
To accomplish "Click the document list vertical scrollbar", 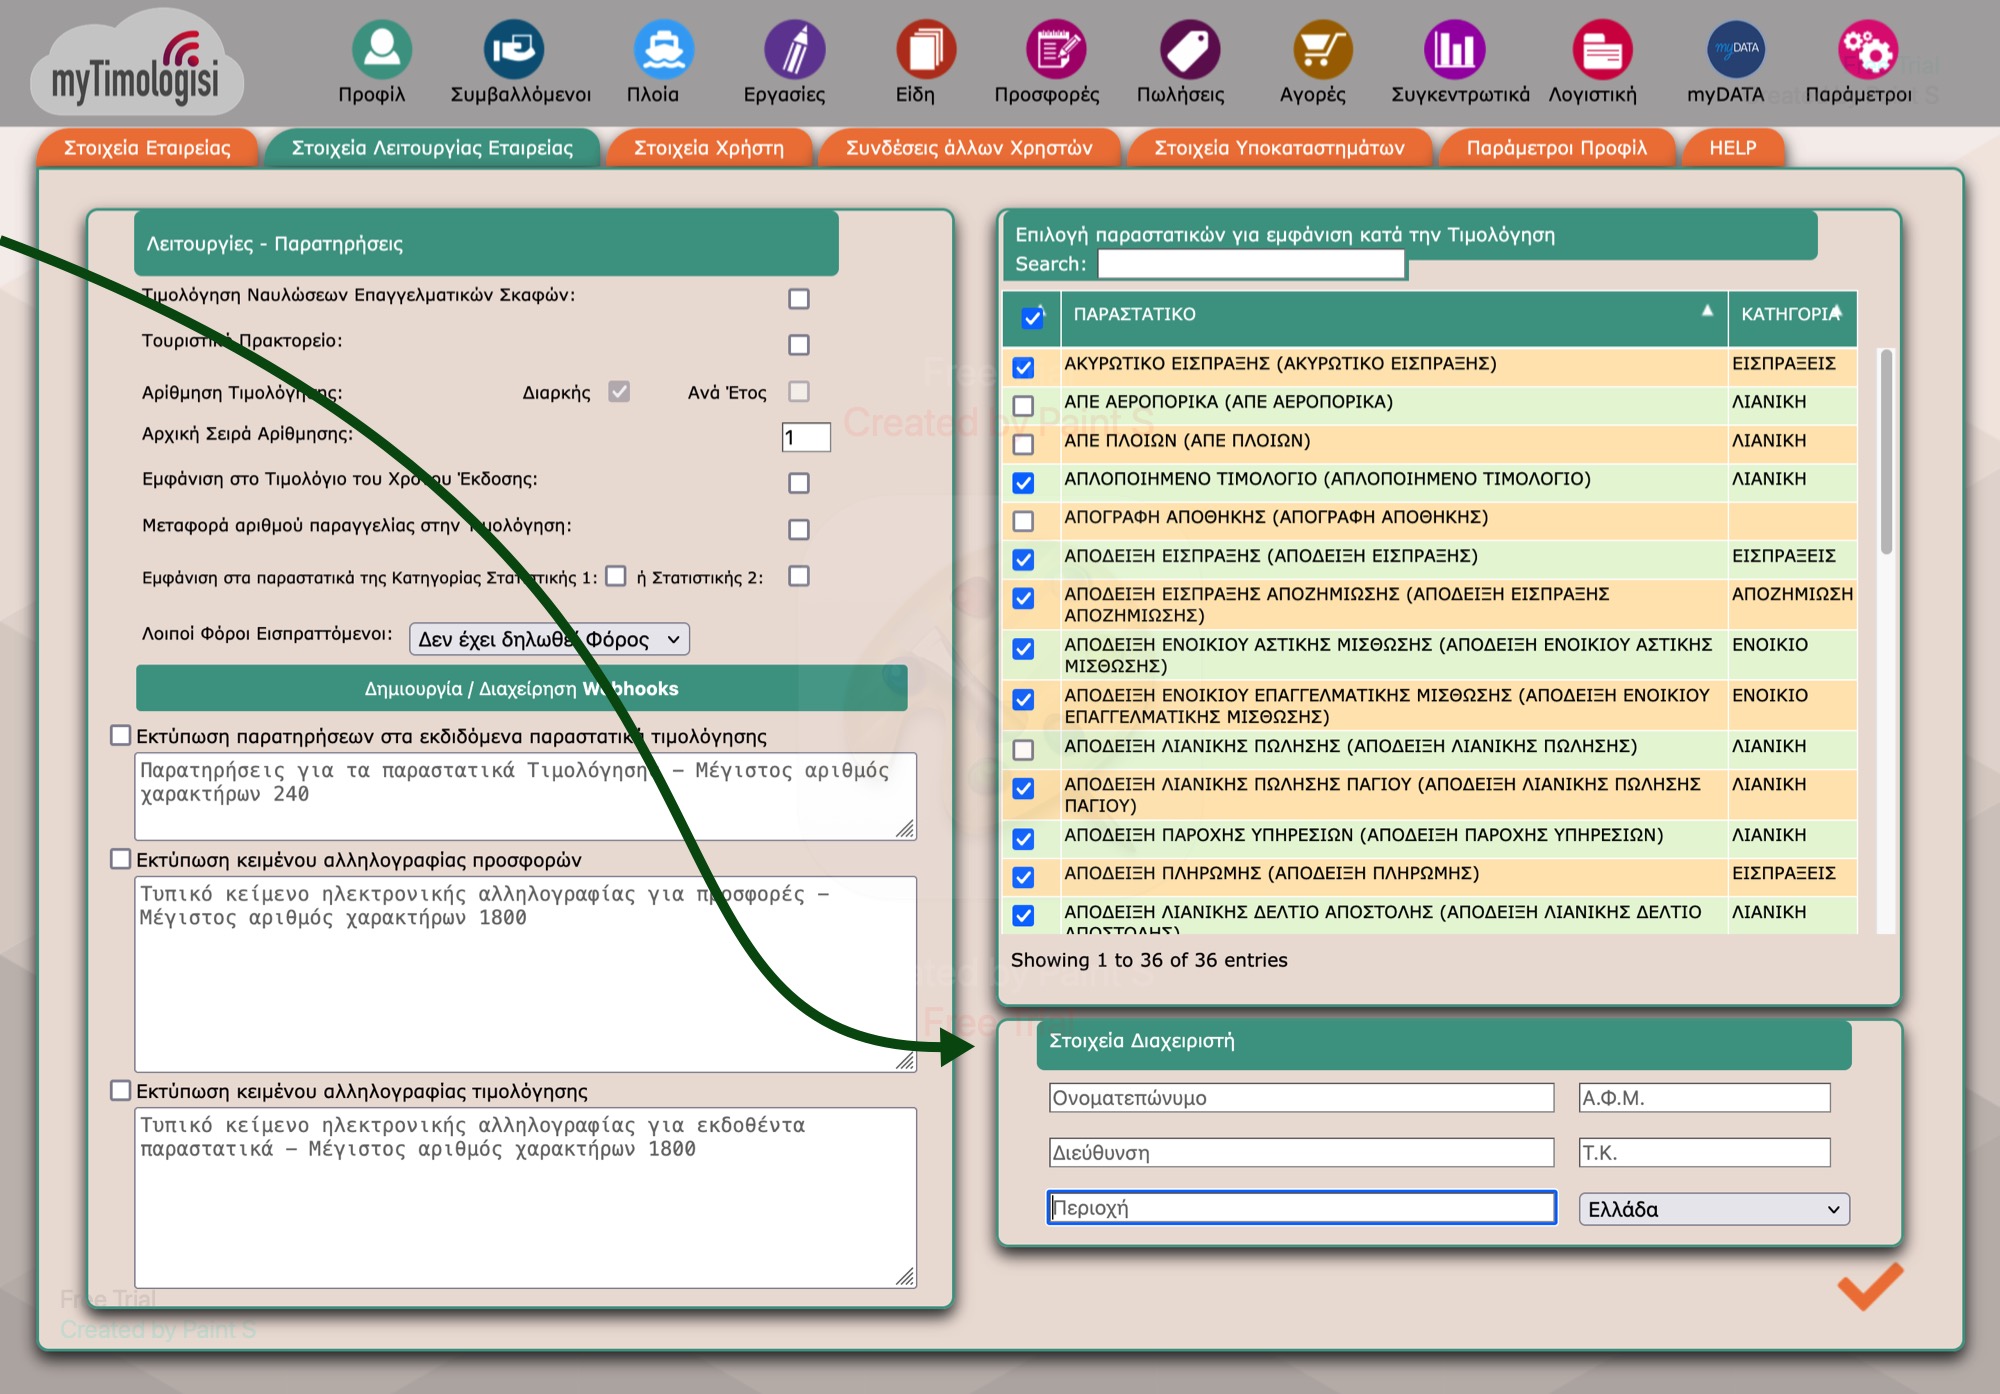I will click(1885, 450).
